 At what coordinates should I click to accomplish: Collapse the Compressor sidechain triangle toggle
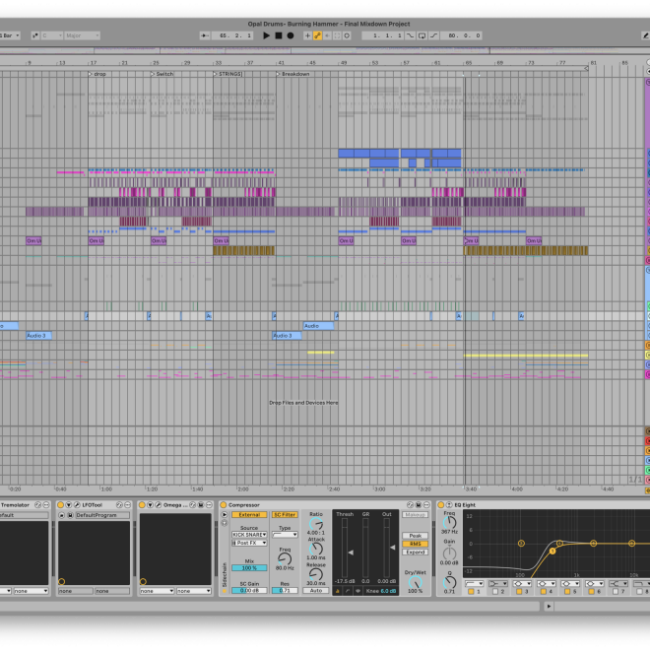tap(222, 515)
